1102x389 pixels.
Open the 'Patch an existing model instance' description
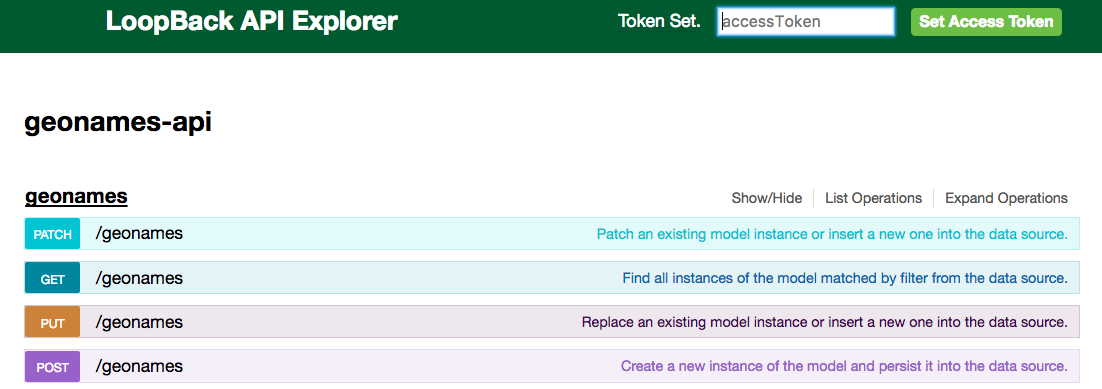(x=832, y=234)
